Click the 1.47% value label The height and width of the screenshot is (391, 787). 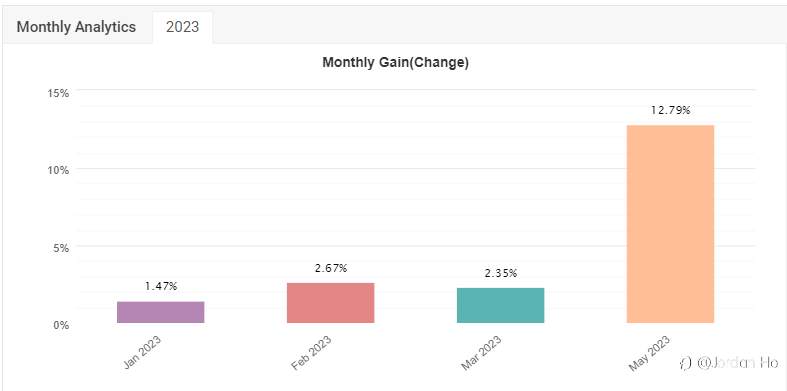(x=161, y=287)
